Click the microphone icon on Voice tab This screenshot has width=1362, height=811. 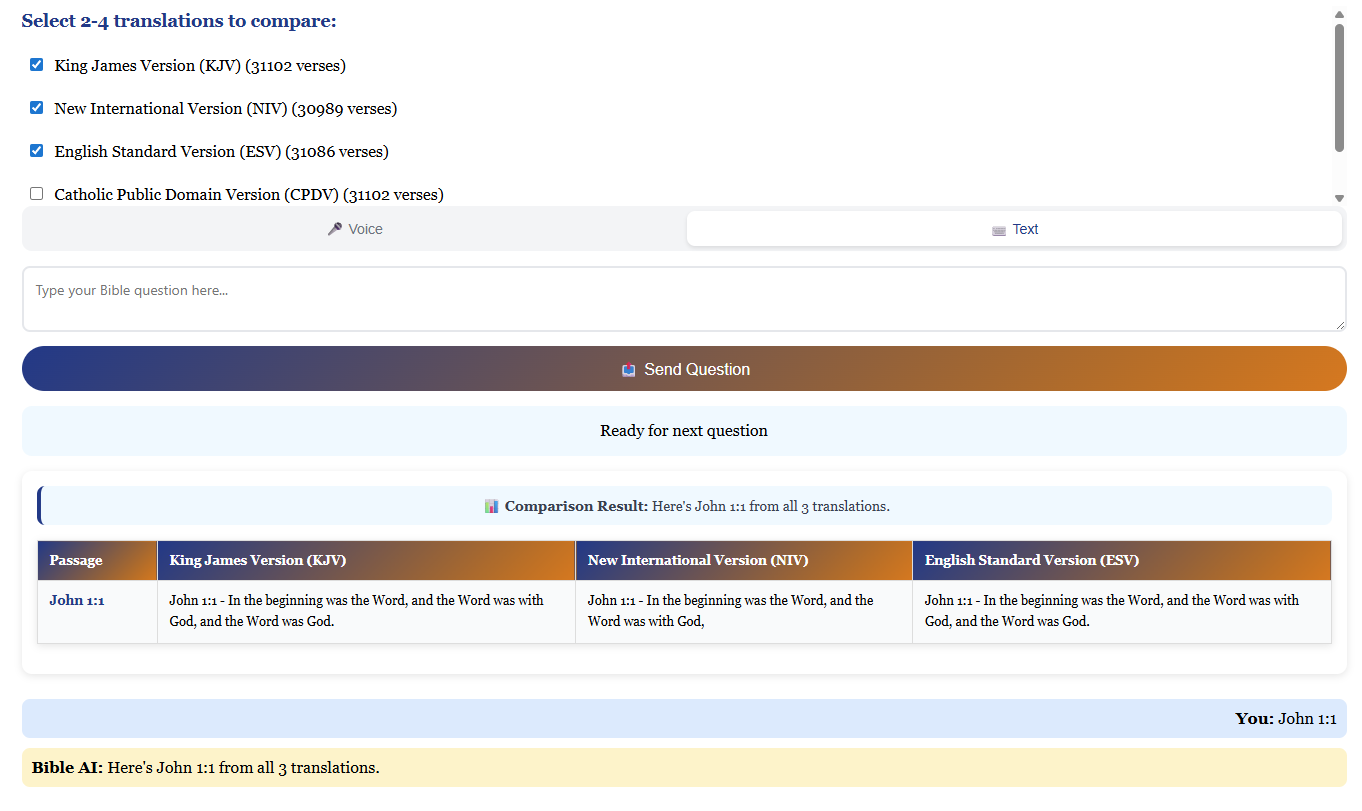pos(335,229)
